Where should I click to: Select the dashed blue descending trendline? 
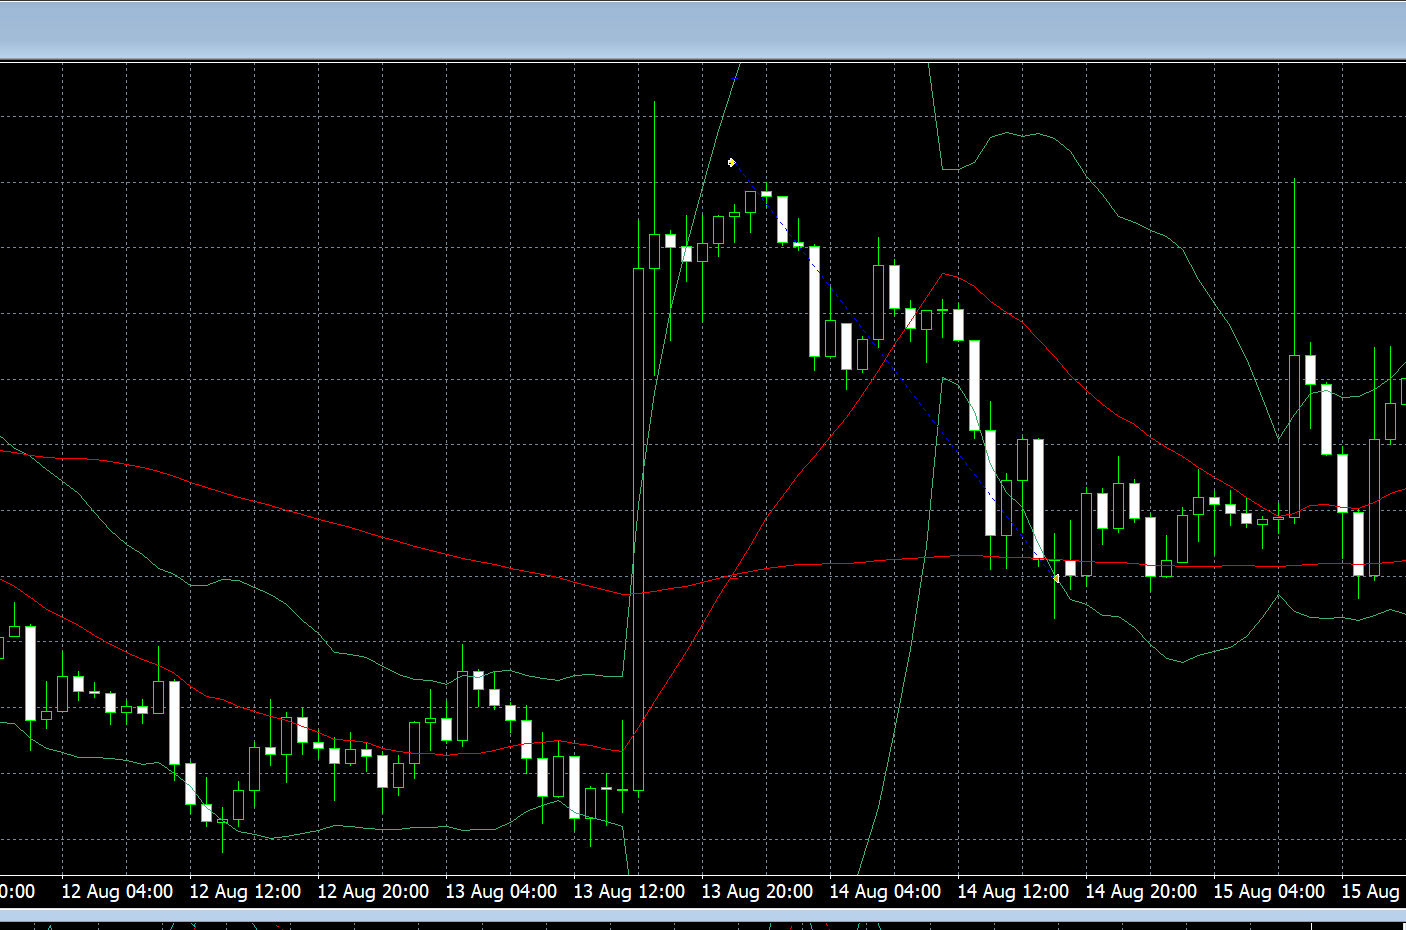tap(894, 370)
